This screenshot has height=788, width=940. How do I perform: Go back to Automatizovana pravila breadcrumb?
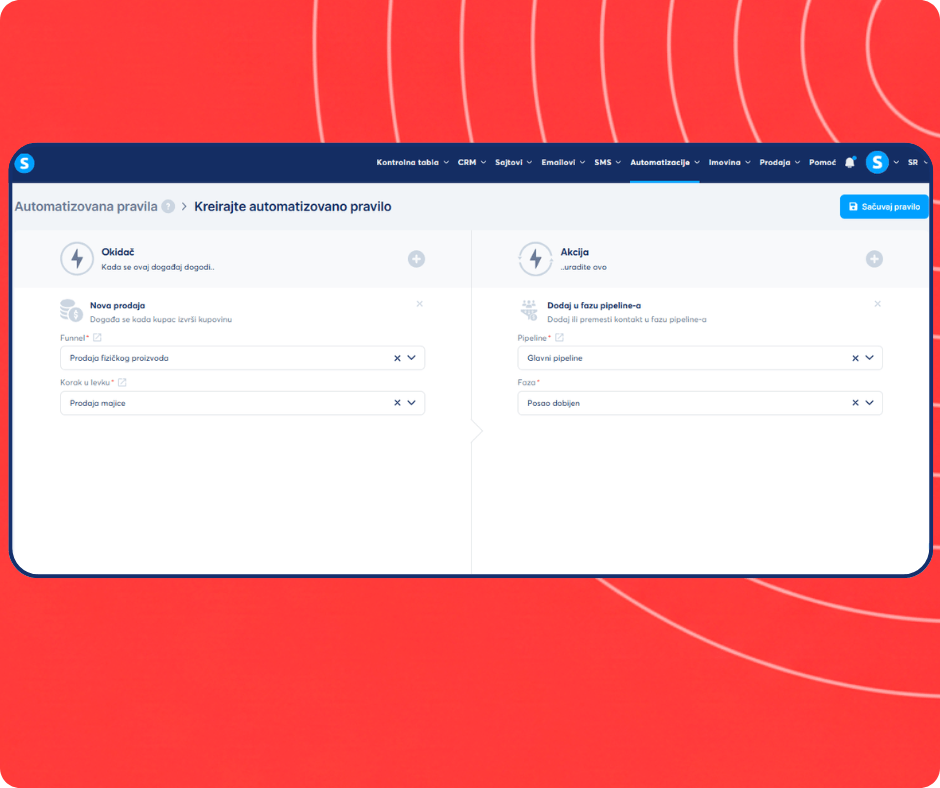pyautogui.click(x=86, y=206)
